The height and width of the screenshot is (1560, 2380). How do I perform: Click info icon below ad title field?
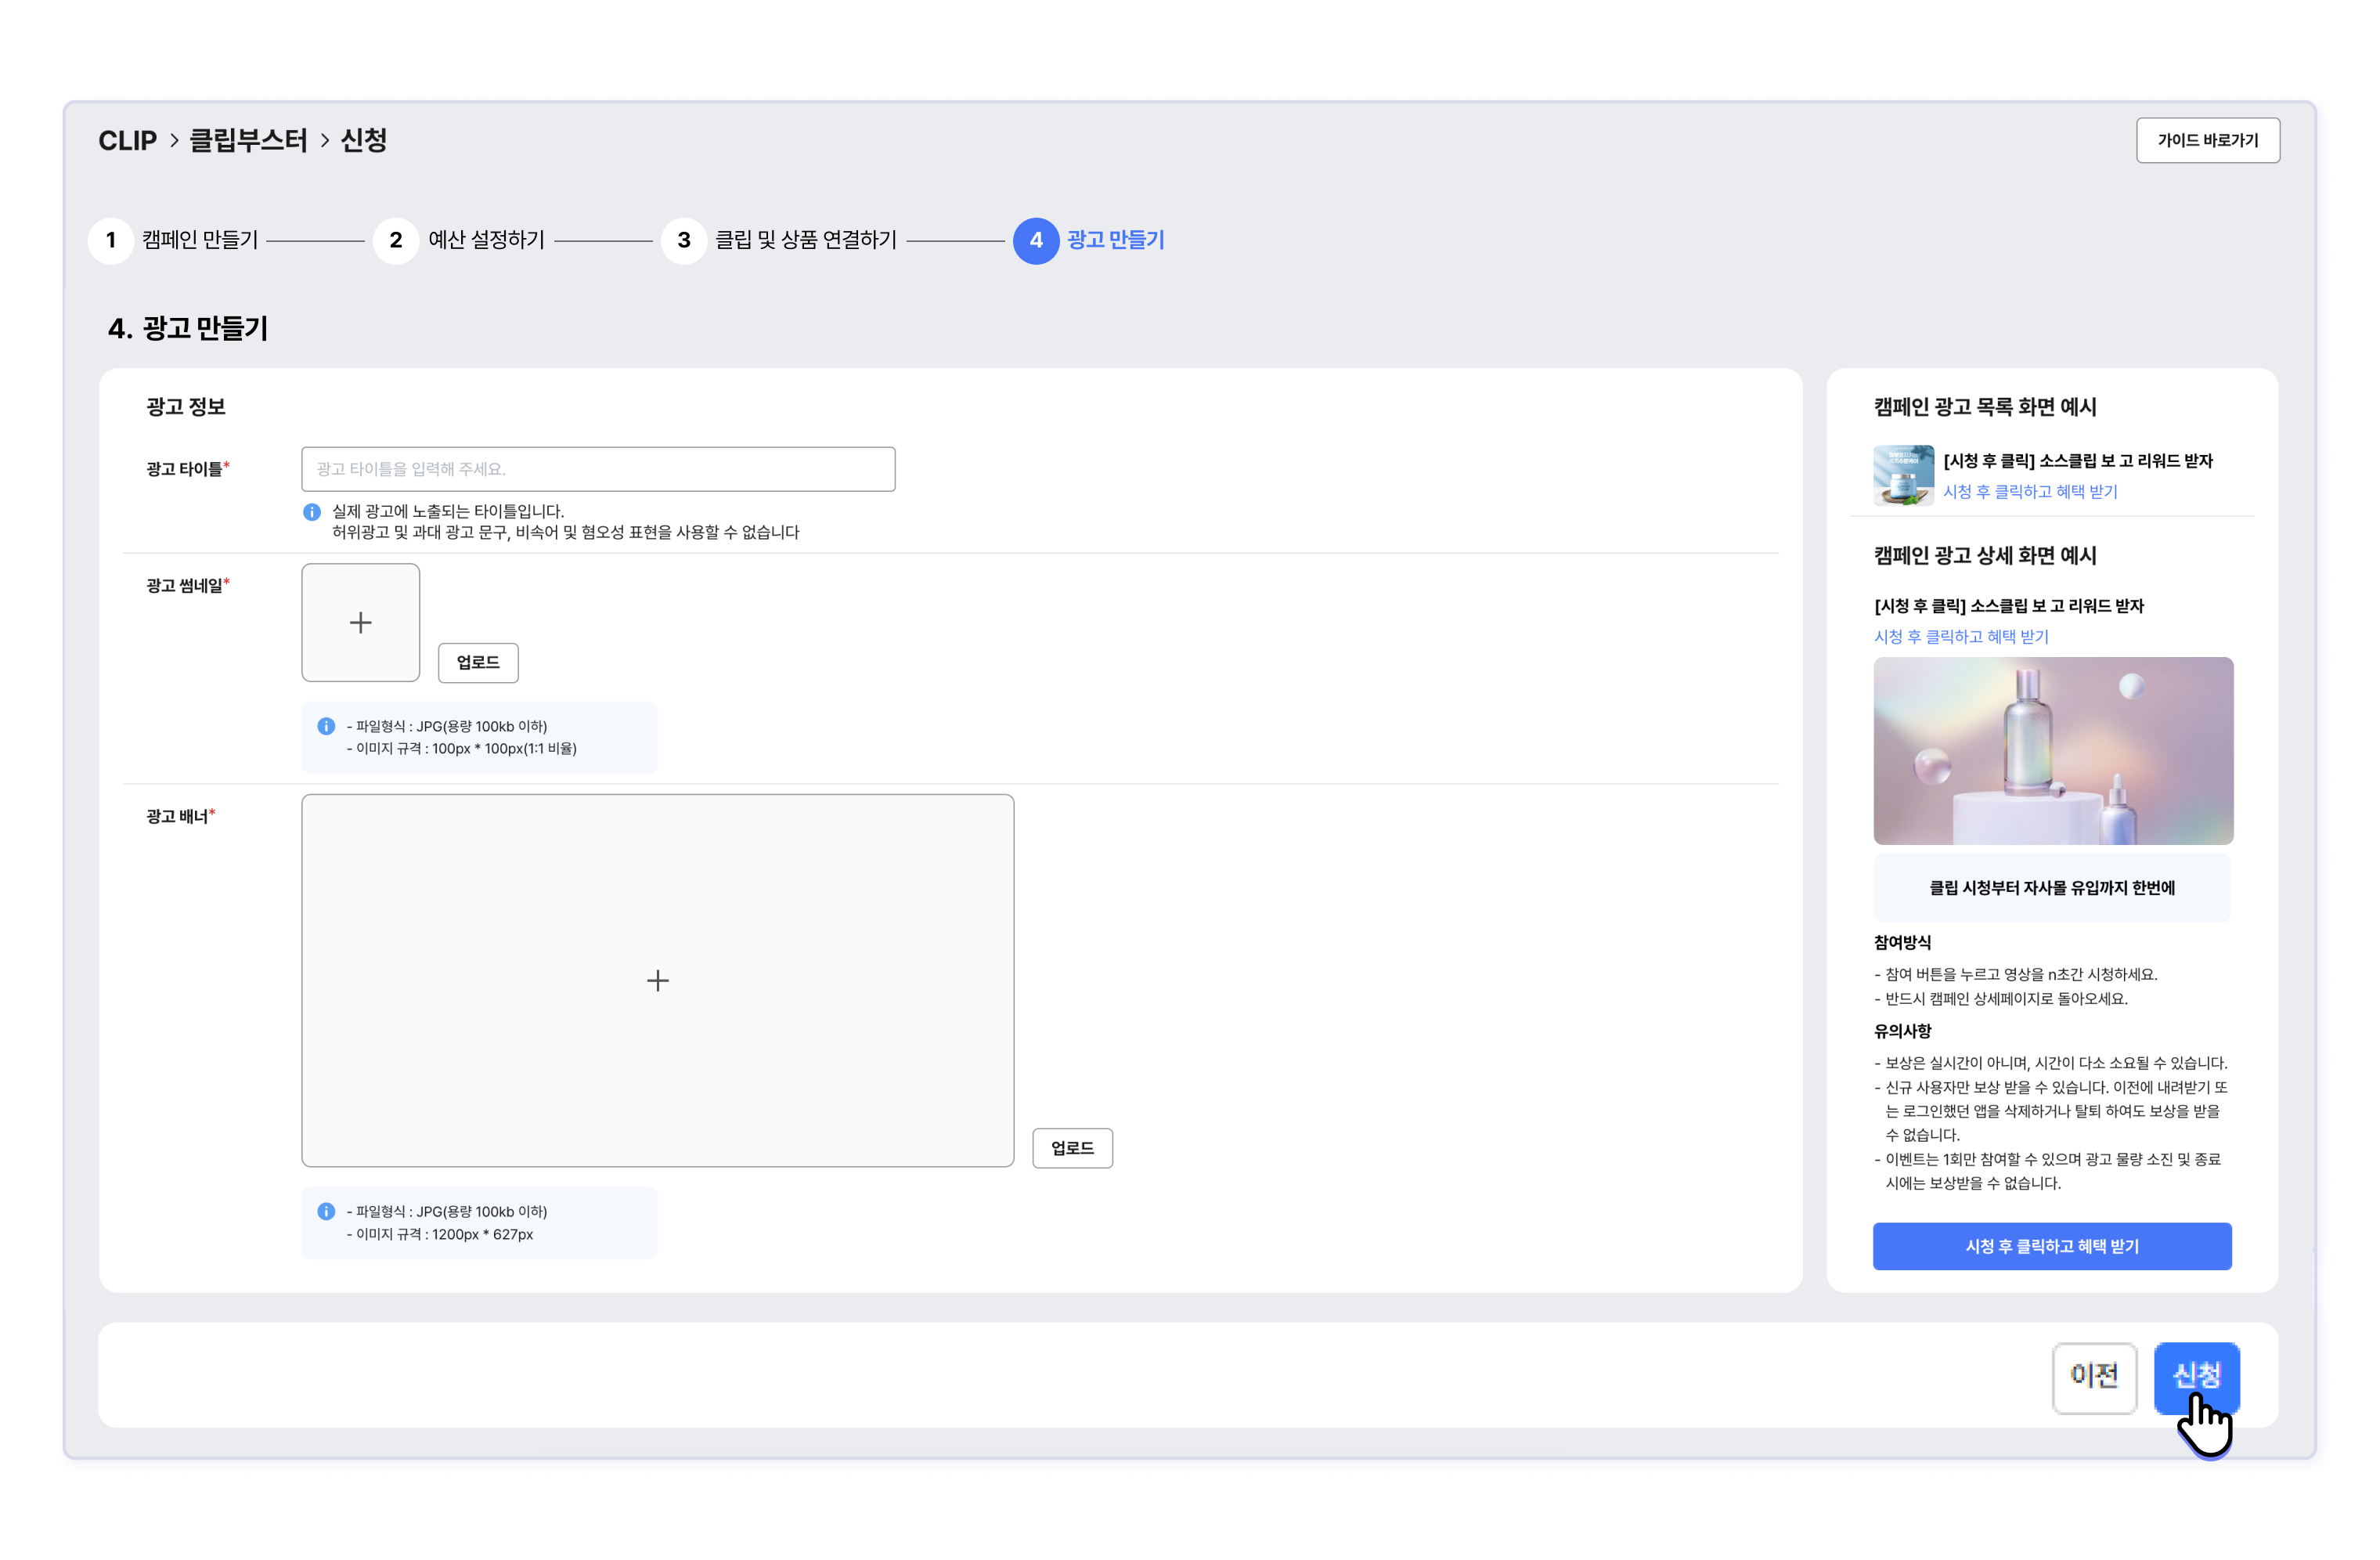(x=312, y=512)
